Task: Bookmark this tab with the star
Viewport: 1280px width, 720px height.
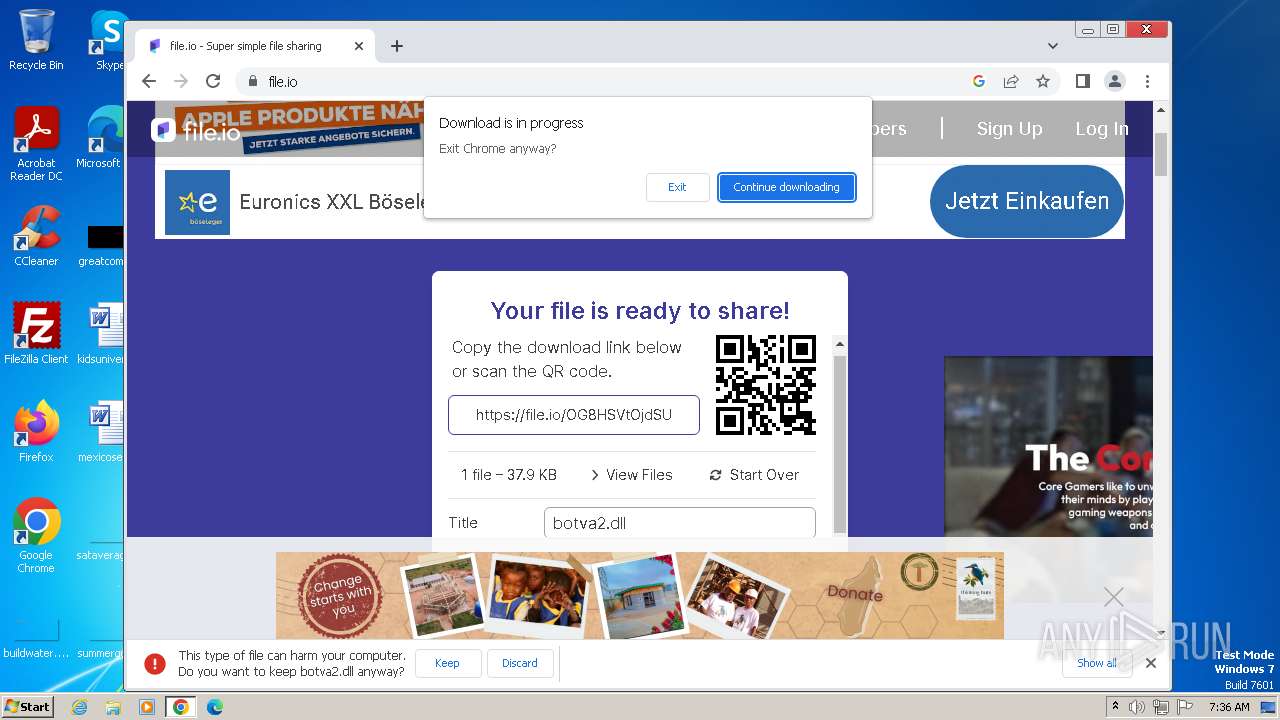Action: pyautogui.click(x=1043, y=81)
